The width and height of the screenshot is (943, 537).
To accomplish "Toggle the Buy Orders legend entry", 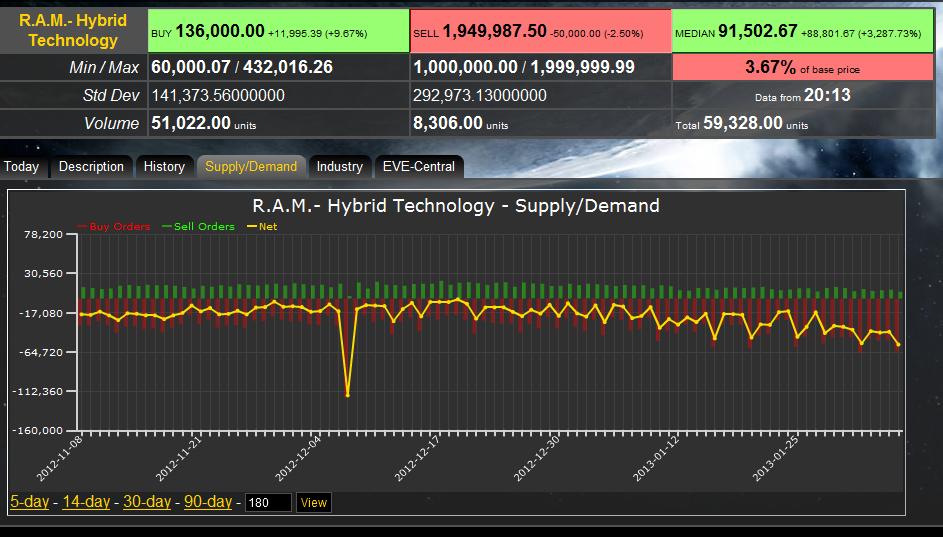I will [x=114, y=227].
